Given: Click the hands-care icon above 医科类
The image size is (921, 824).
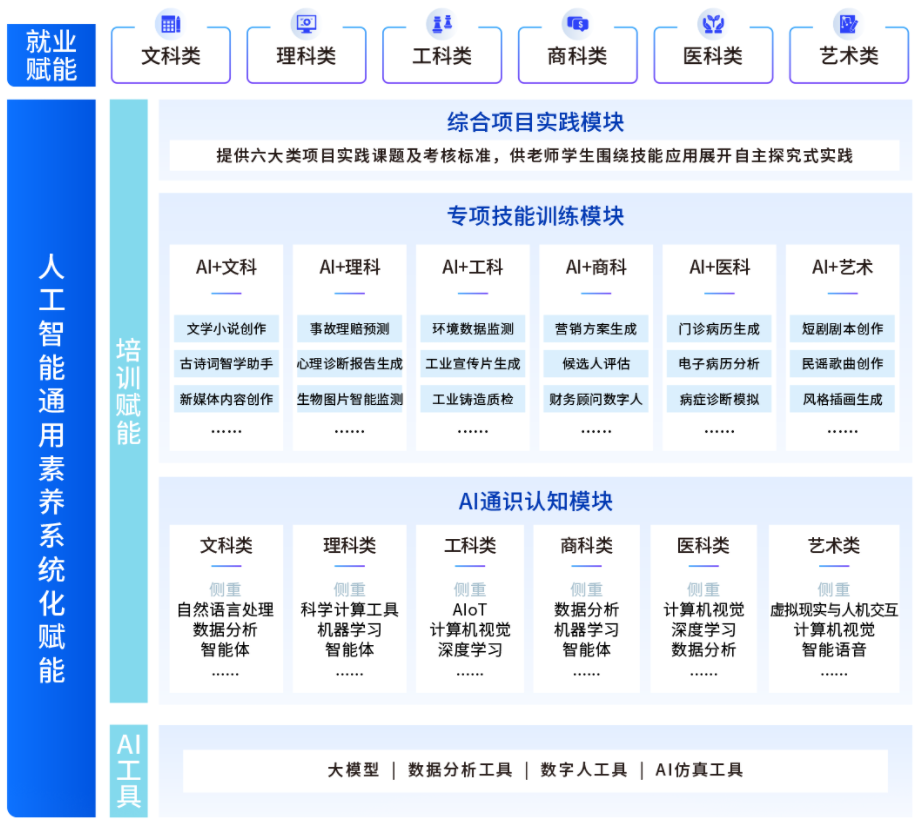Looking at the screenshot, I should (x=712, y=24).
